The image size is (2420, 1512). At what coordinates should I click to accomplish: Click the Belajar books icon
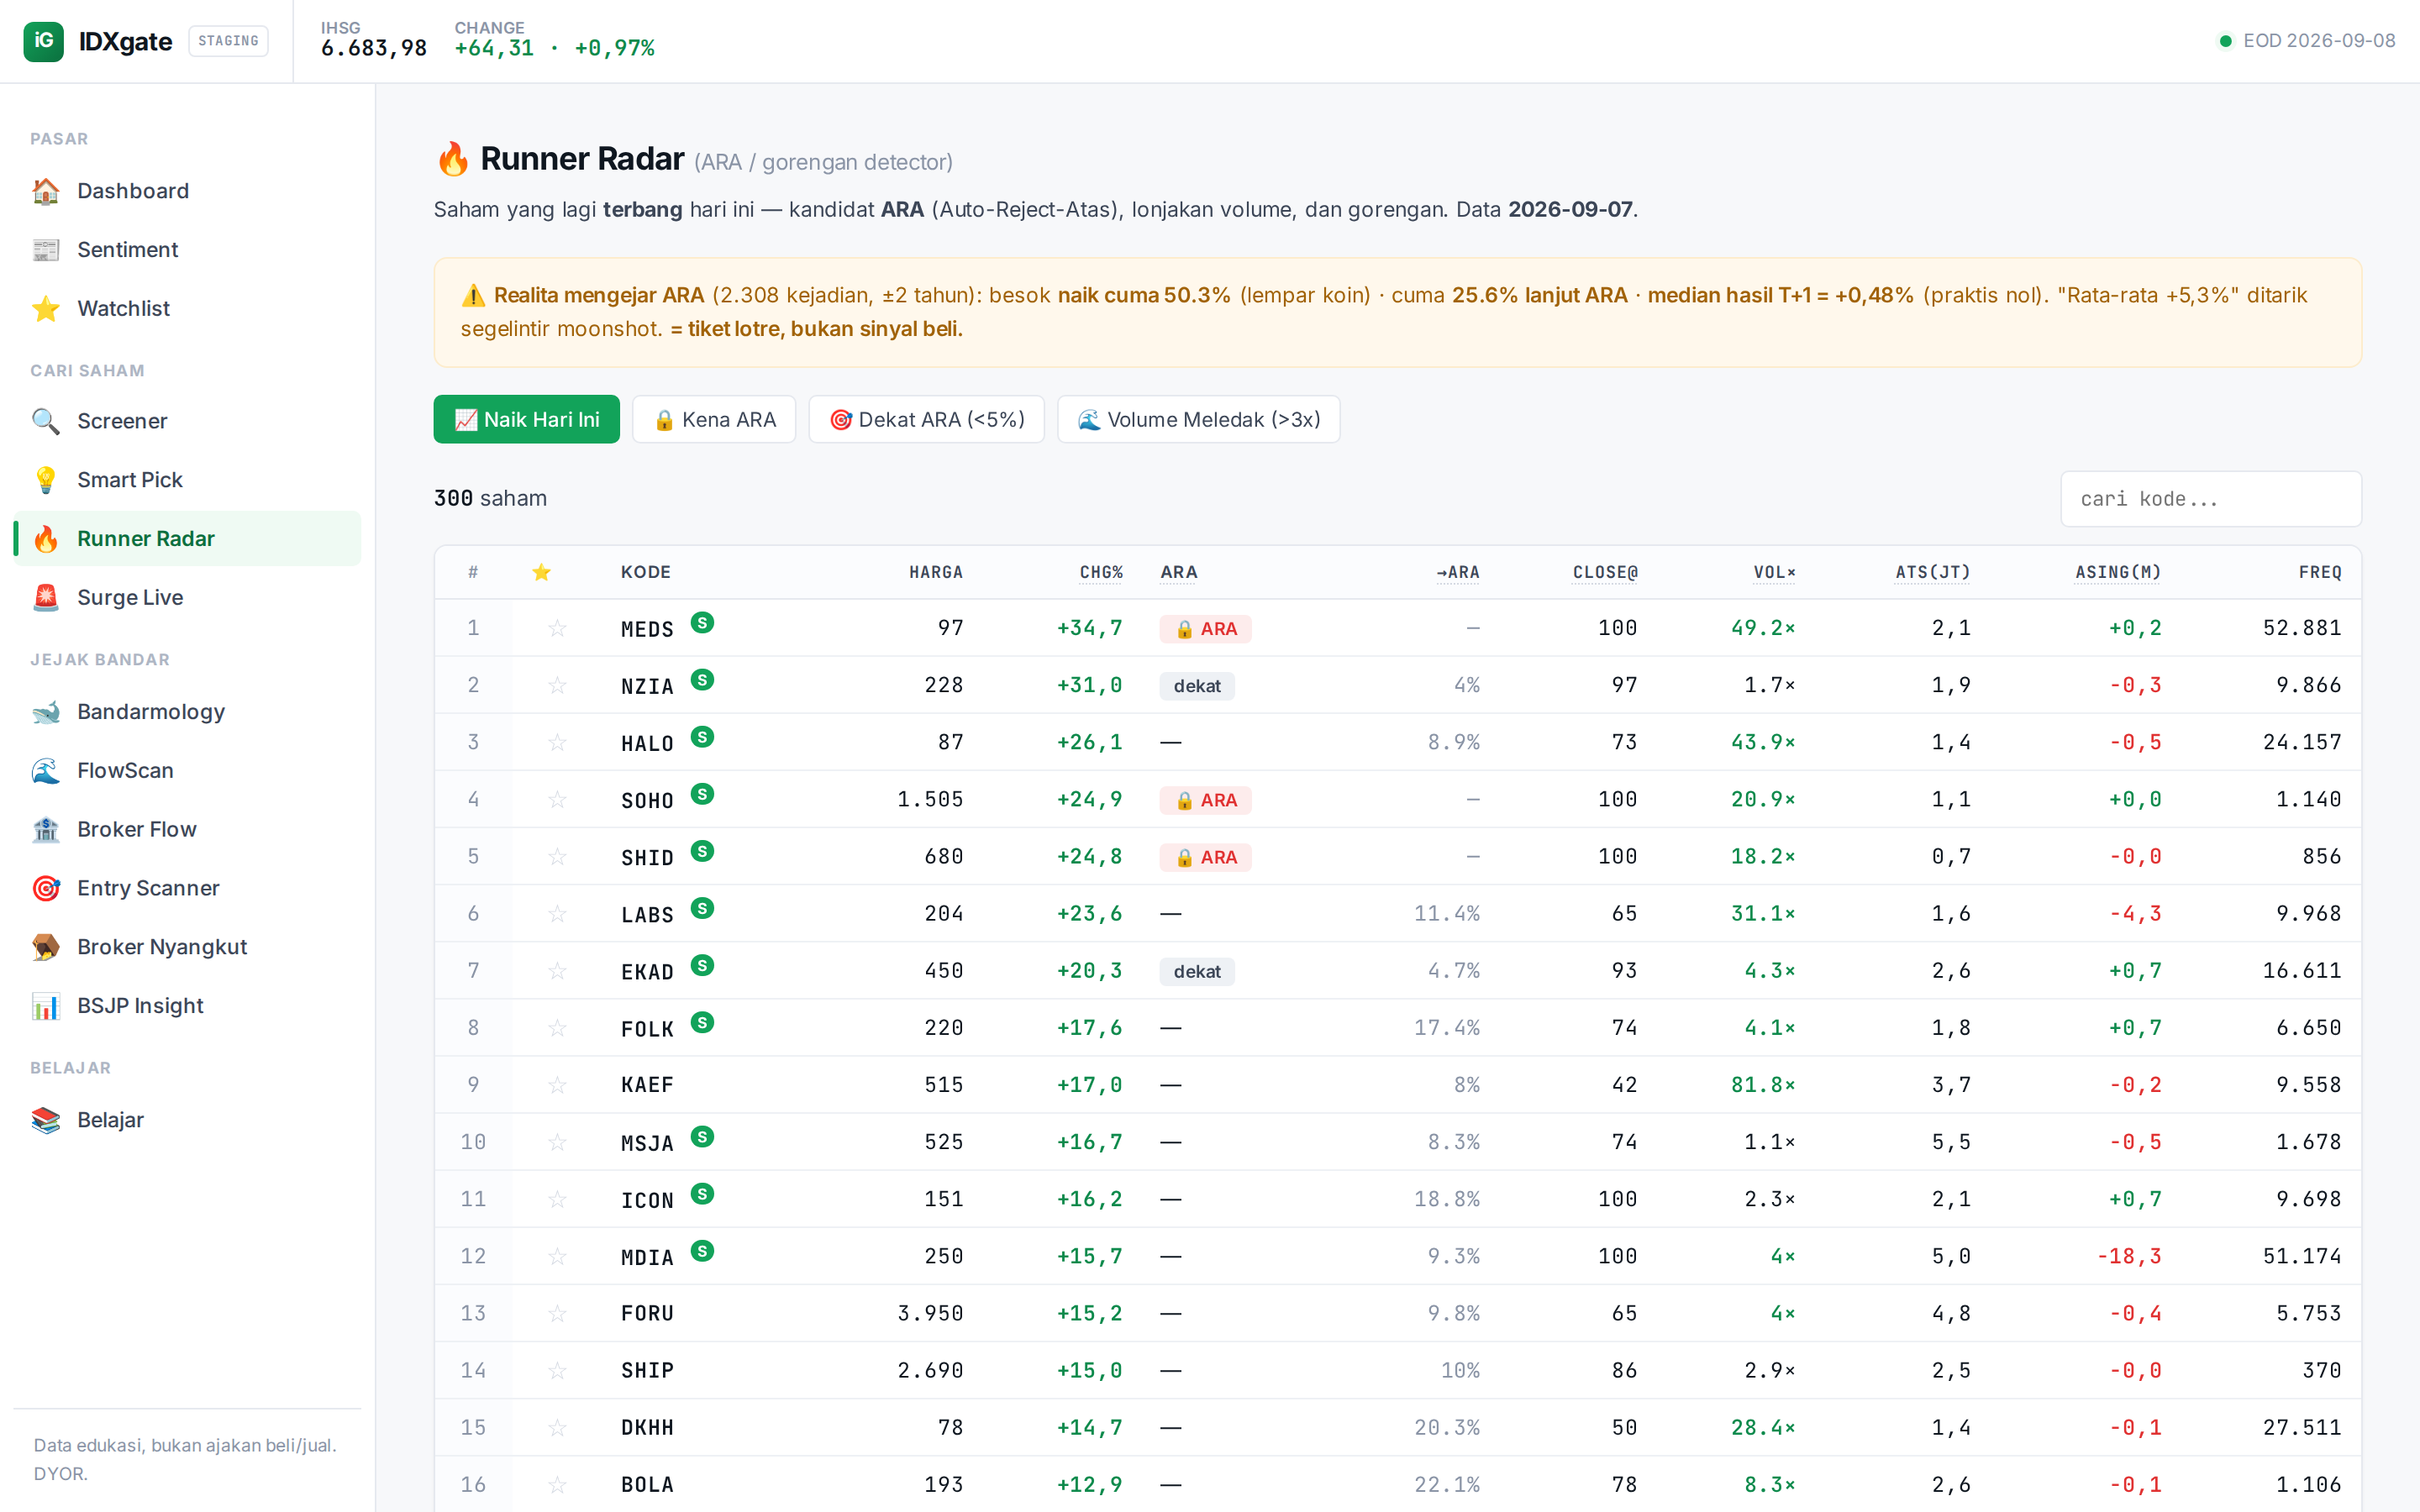click(46, 1120)
